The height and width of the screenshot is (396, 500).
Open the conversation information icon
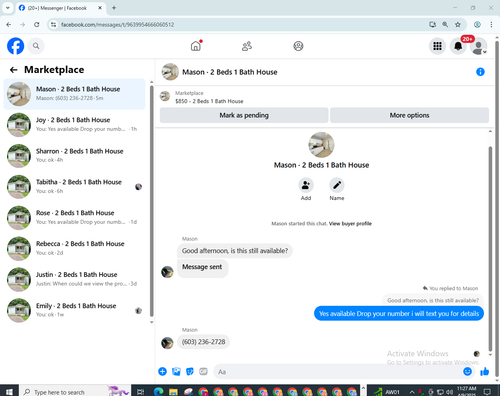pos(480,72)
